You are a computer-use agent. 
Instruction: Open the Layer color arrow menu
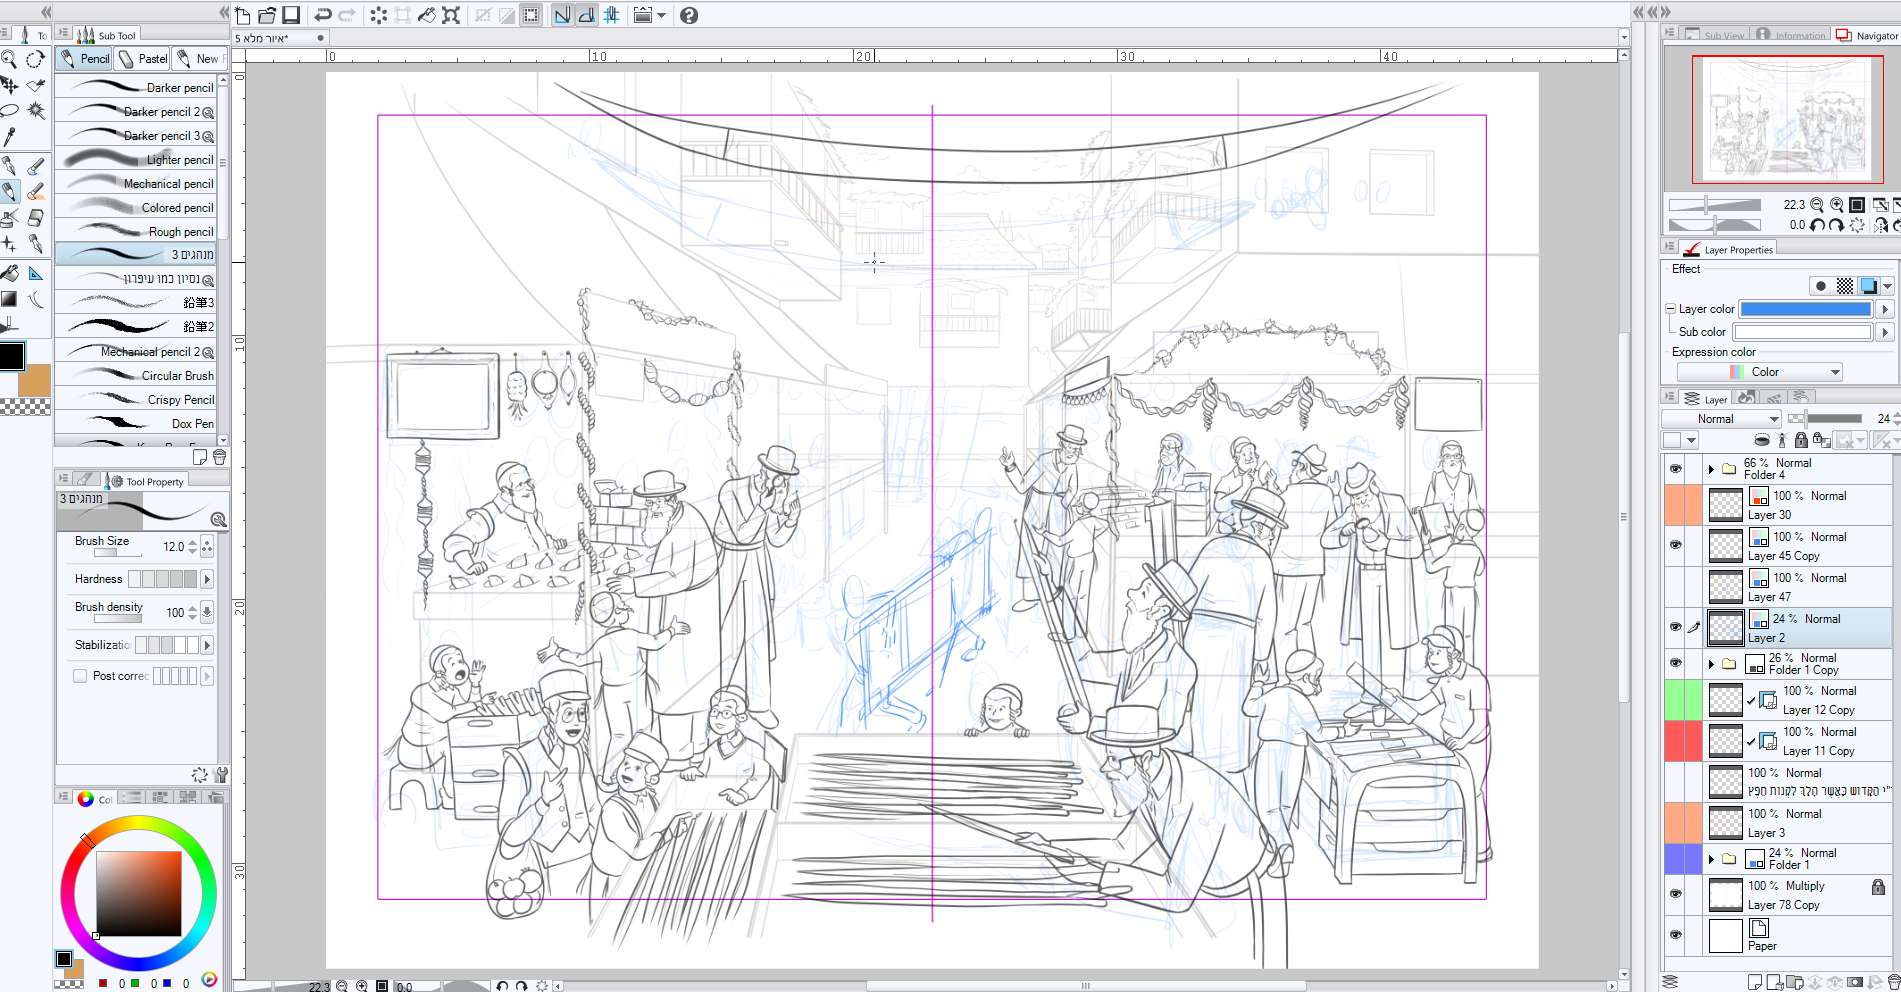[1885, 309]
